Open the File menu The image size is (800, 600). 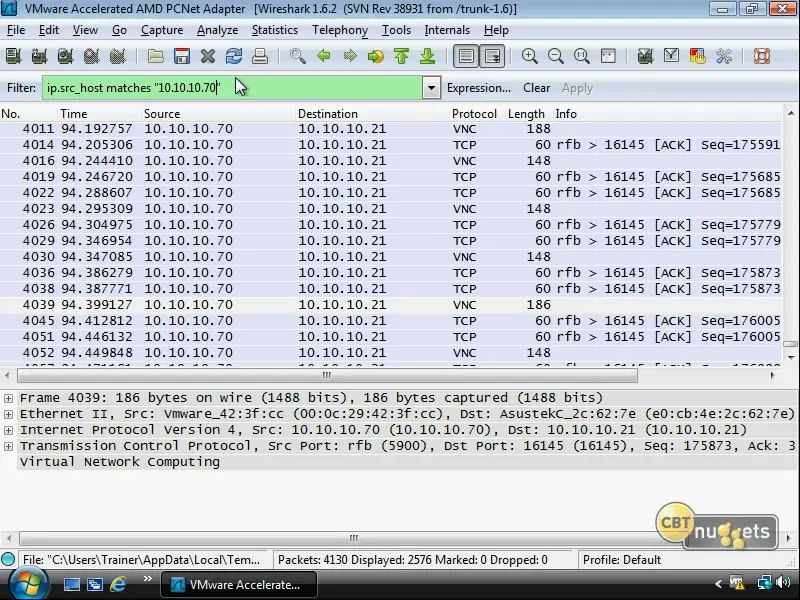tap(16, 30)
